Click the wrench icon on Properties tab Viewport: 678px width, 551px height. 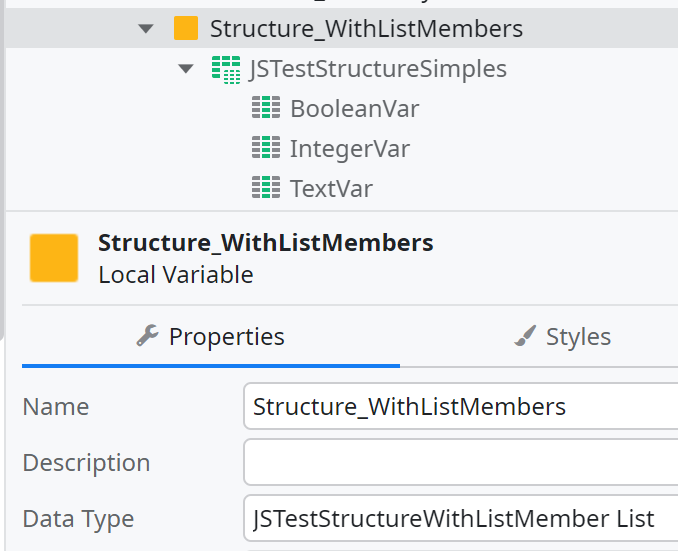(147, 336)
